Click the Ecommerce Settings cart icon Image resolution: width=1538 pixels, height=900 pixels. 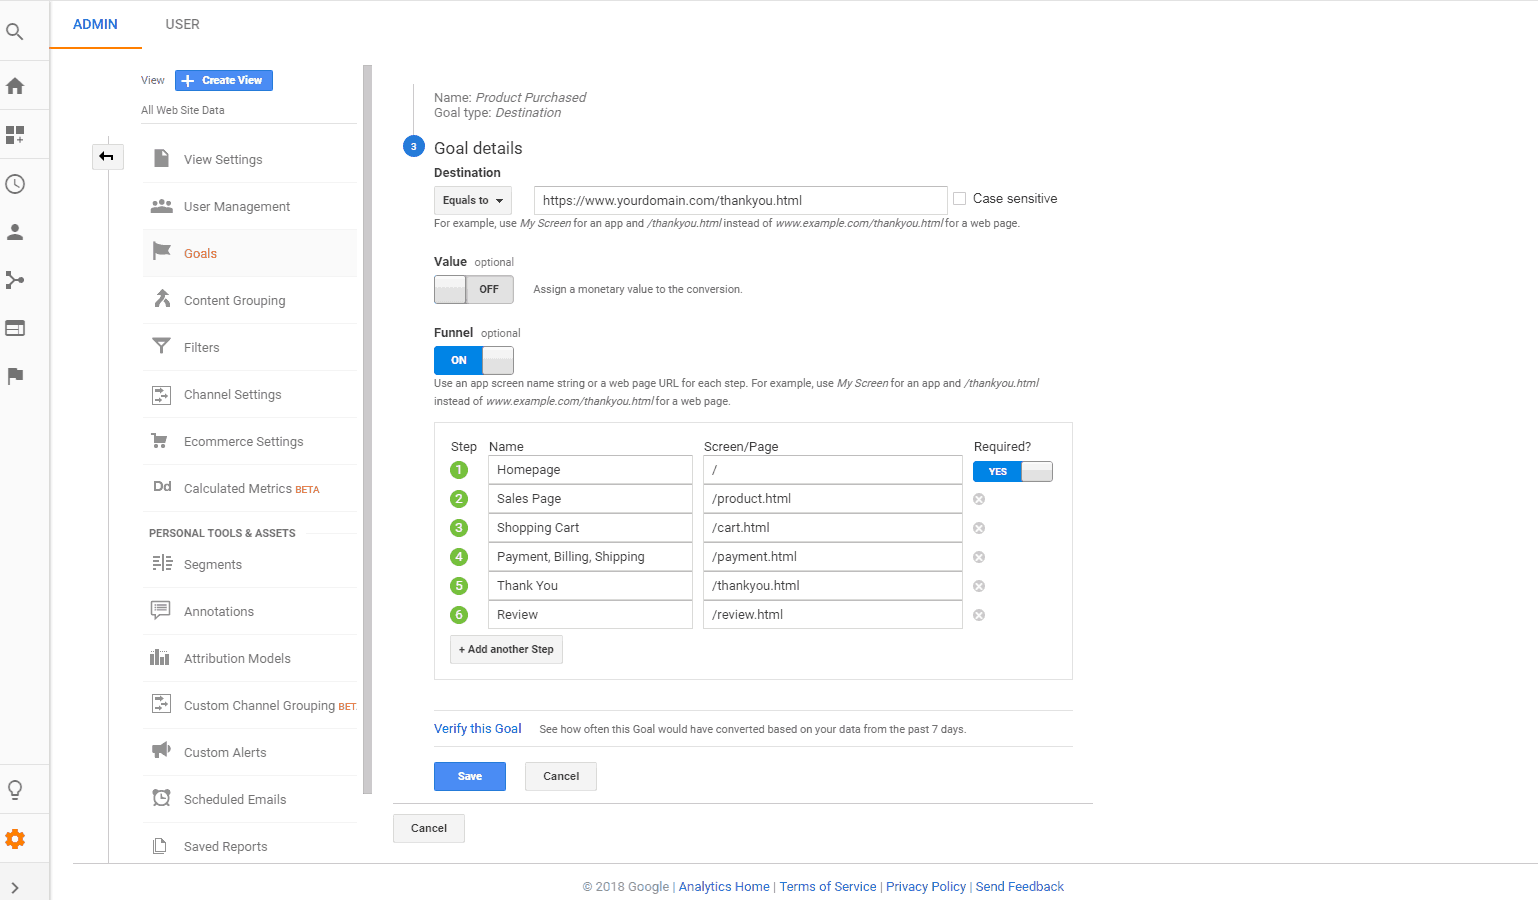[x=160, y=441]
